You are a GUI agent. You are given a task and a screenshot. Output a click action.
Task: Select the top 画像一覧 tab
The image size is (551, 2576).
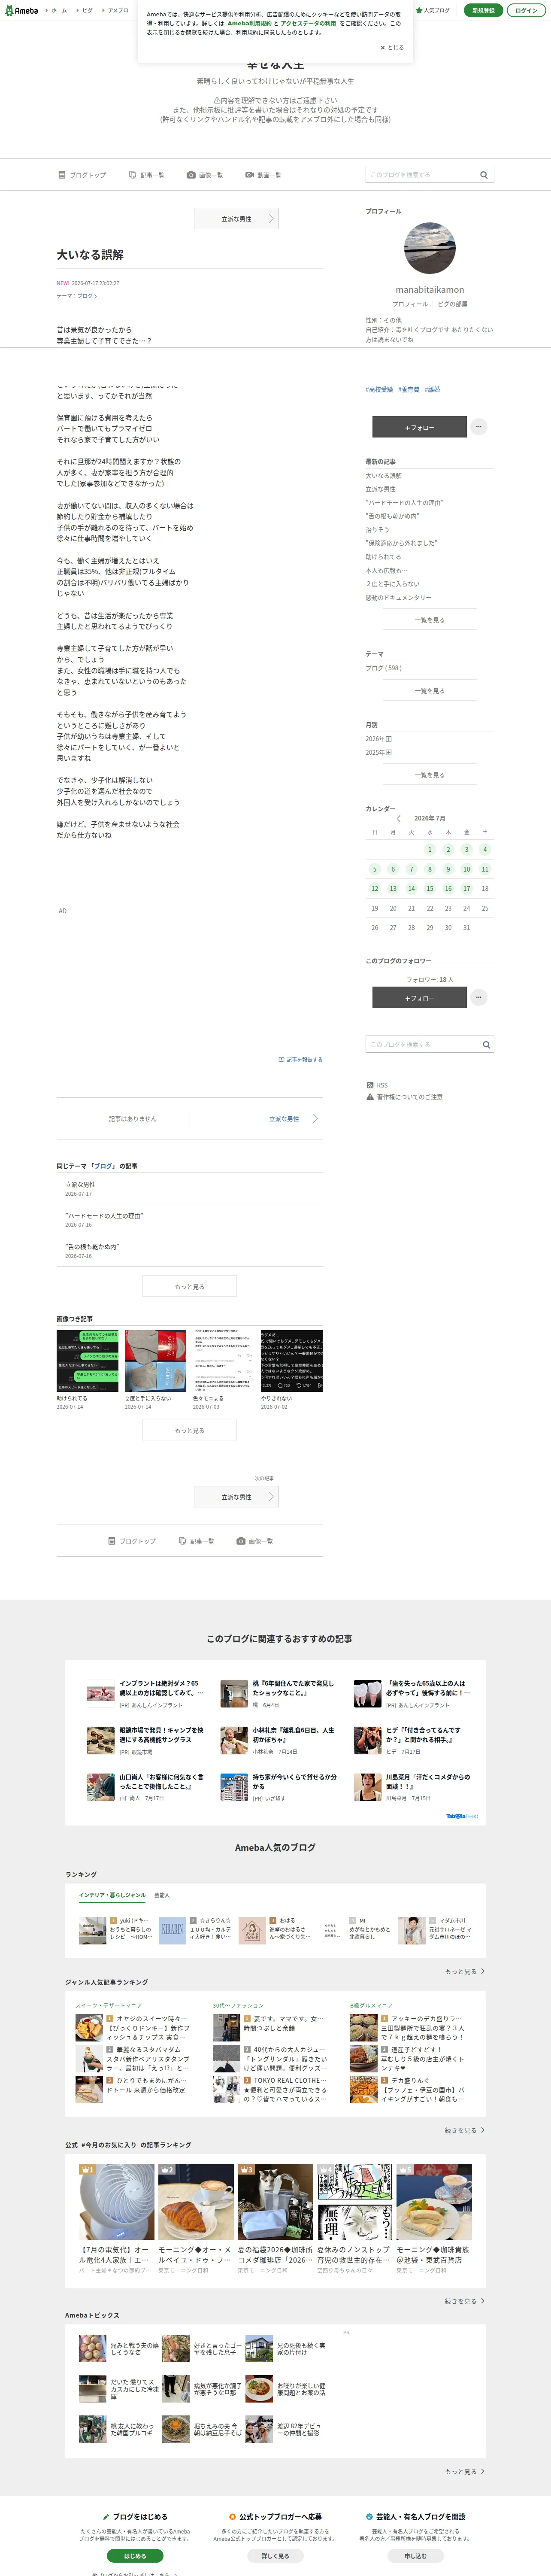[x=205, y=175]
